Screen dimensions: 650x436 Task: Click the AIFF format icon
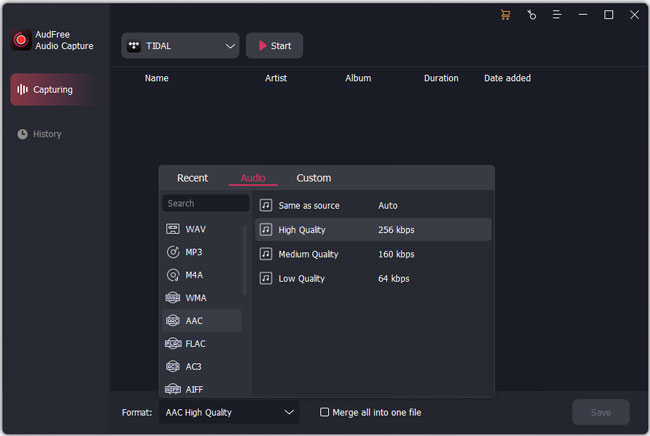tap(173, 389)
